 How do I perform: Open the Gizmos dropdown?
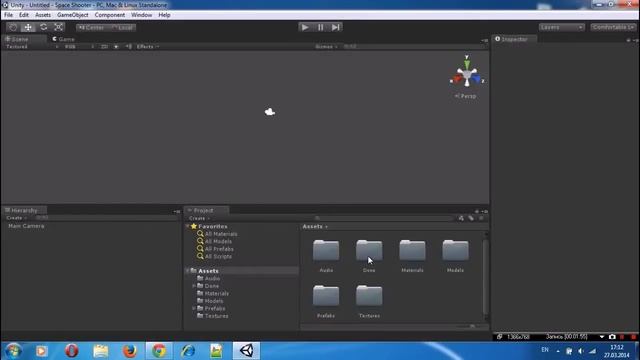(326, 47)
